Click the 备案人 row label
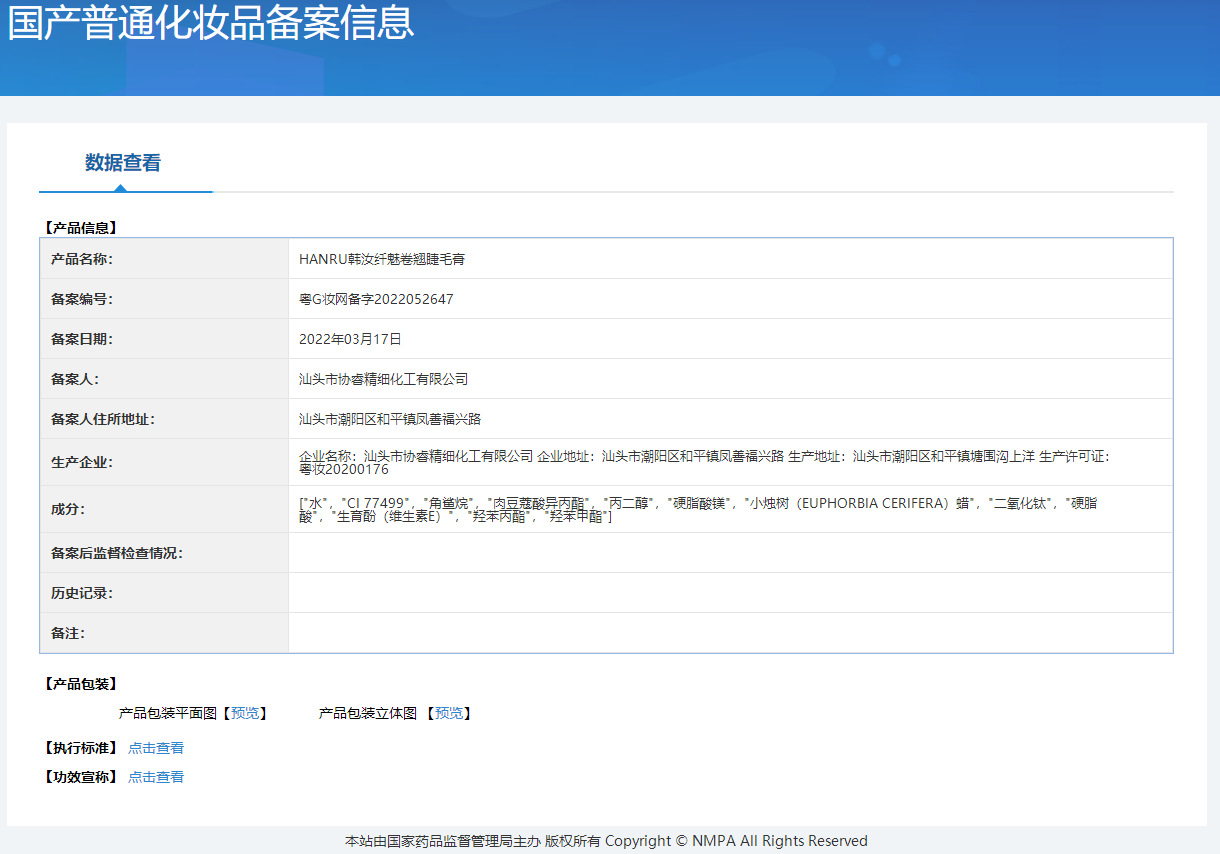 [x=75, y=379]
